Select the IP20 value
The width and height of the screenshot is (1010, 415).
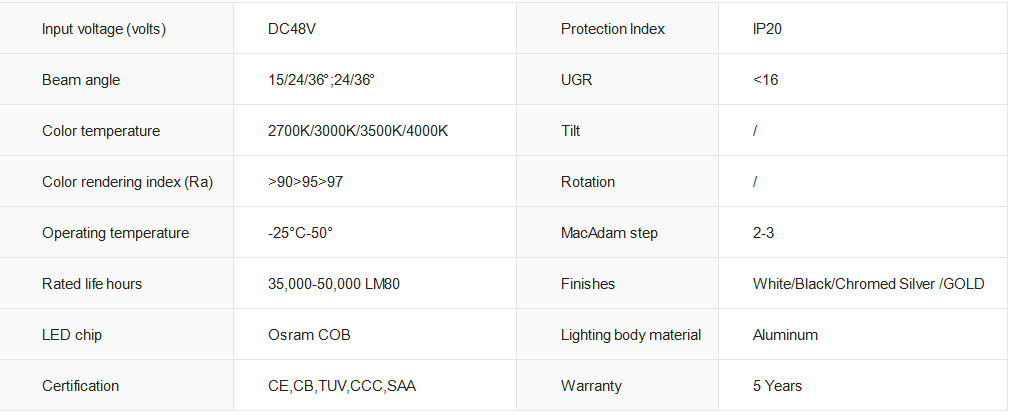[767, 29]
